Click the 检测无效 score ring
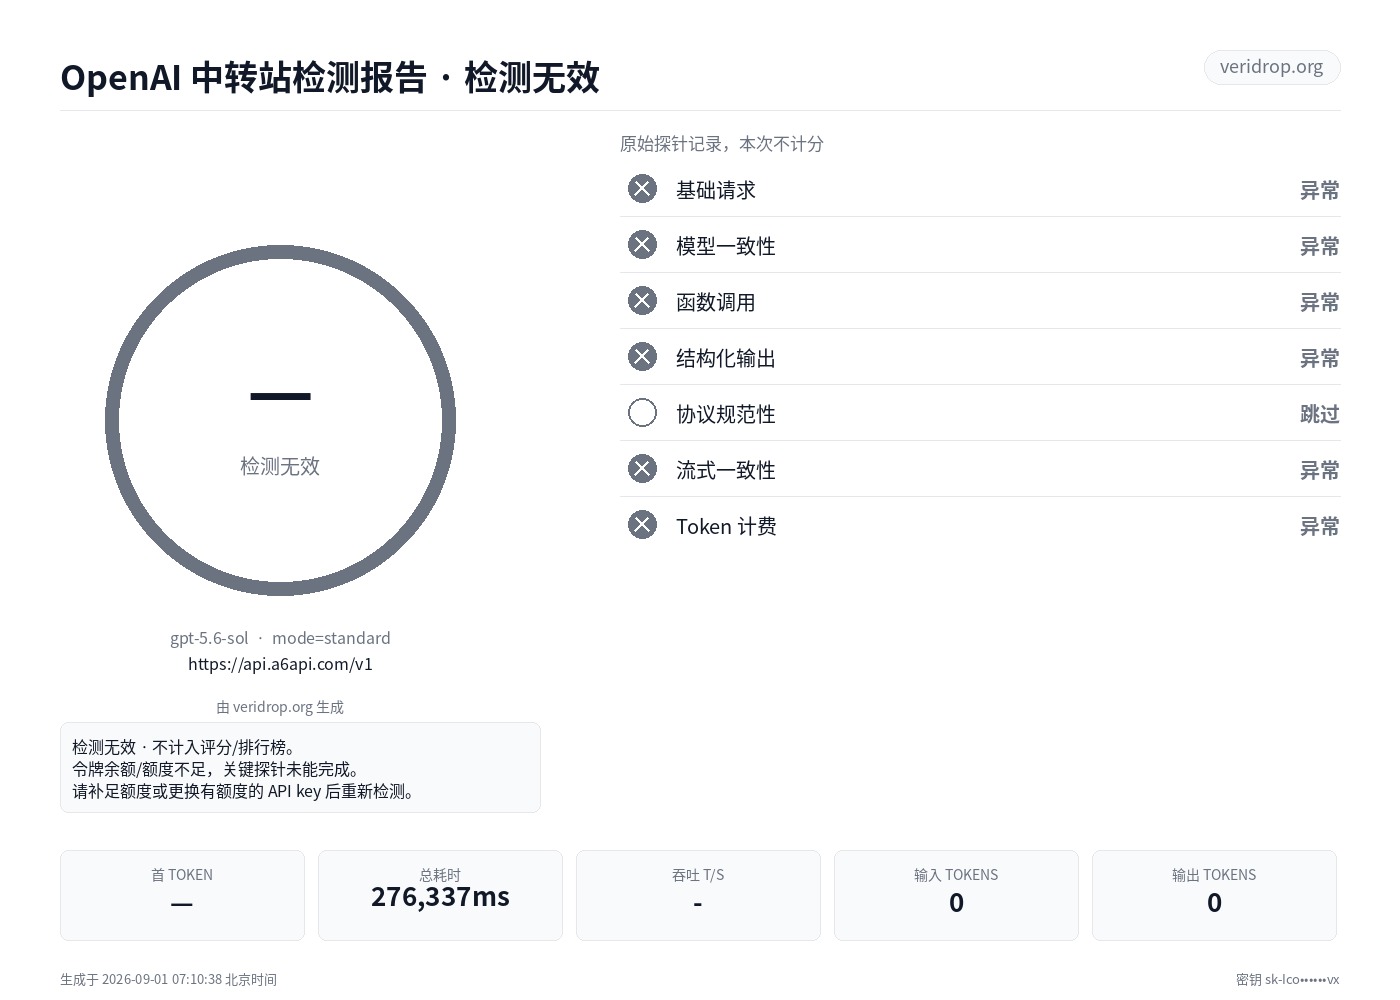The height and width of the screenshot is (1000, 1400). (x=280, y=420)
